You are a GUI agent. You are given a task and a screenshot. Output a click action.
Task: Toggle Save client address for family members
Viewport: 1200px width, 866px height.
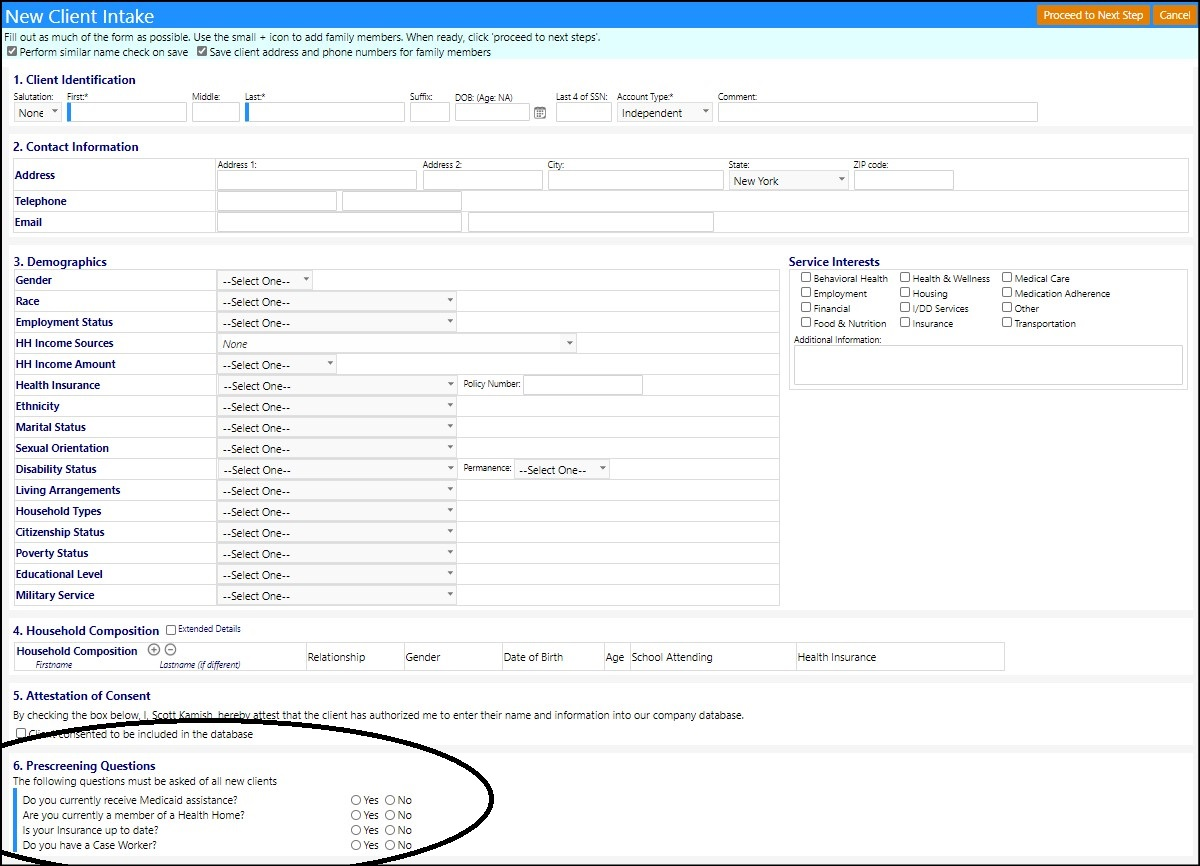pos(202,52)
